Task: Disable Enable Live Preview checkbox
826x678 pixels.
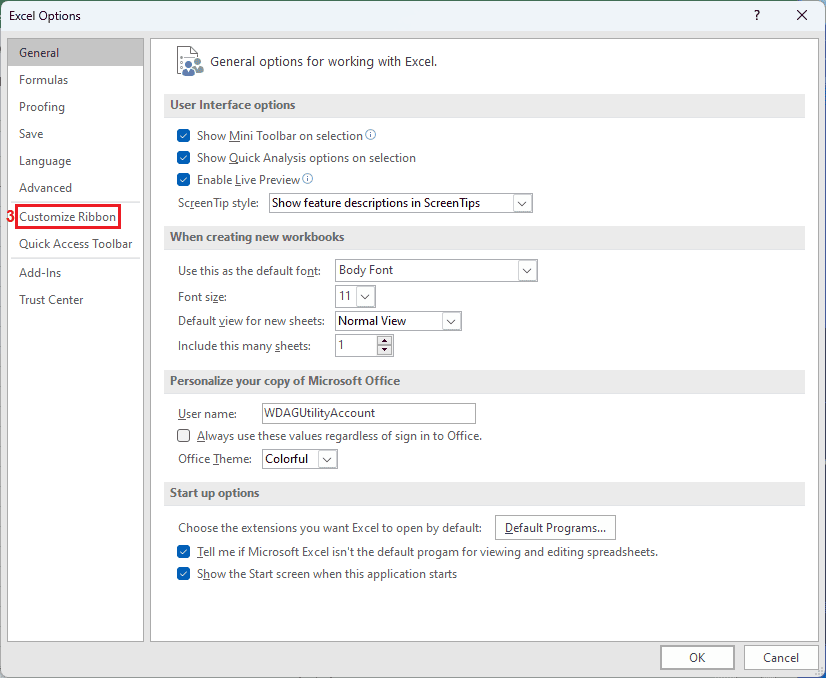Action: tap(183, 180)
